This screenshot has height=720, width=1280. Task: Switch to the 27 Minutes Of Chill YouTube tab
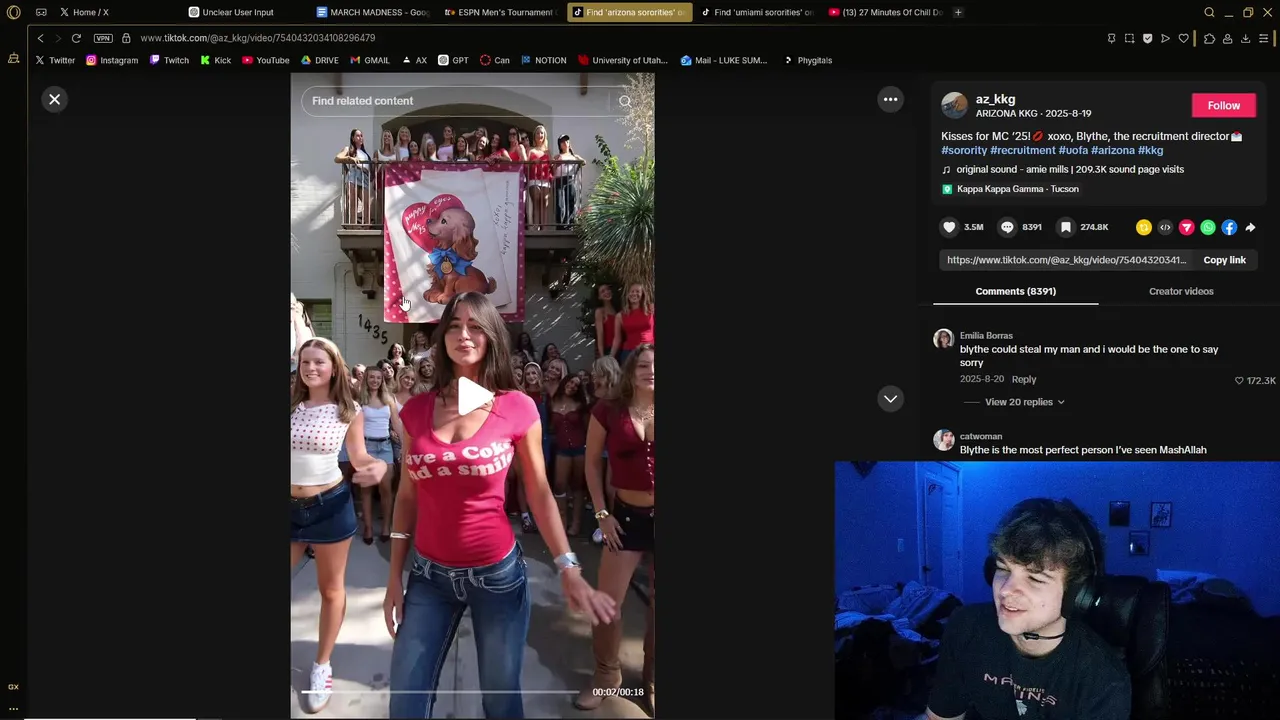point(885,12)
